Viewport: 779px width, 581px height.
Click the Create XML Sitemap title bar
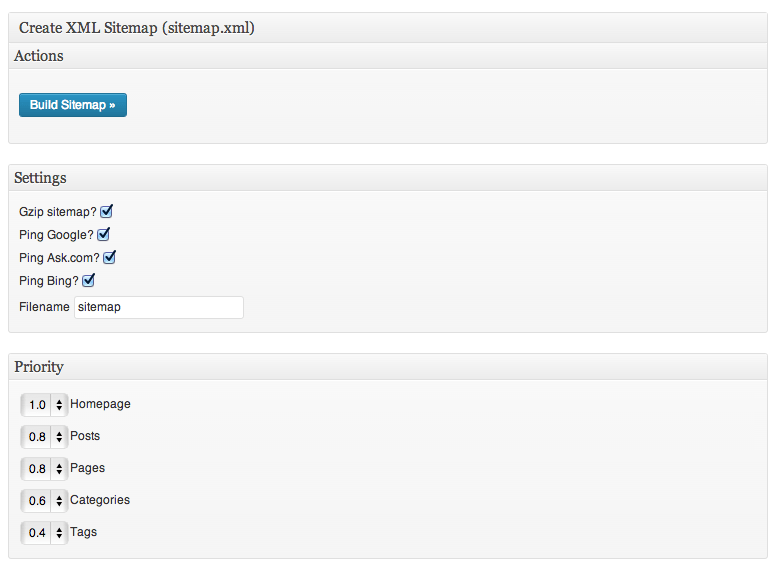click(388, 28)
